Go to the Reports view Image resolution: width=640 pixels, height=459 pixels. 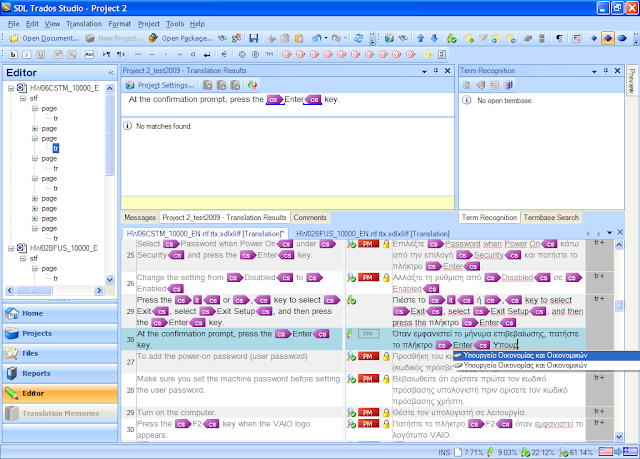tap(60, 373)
